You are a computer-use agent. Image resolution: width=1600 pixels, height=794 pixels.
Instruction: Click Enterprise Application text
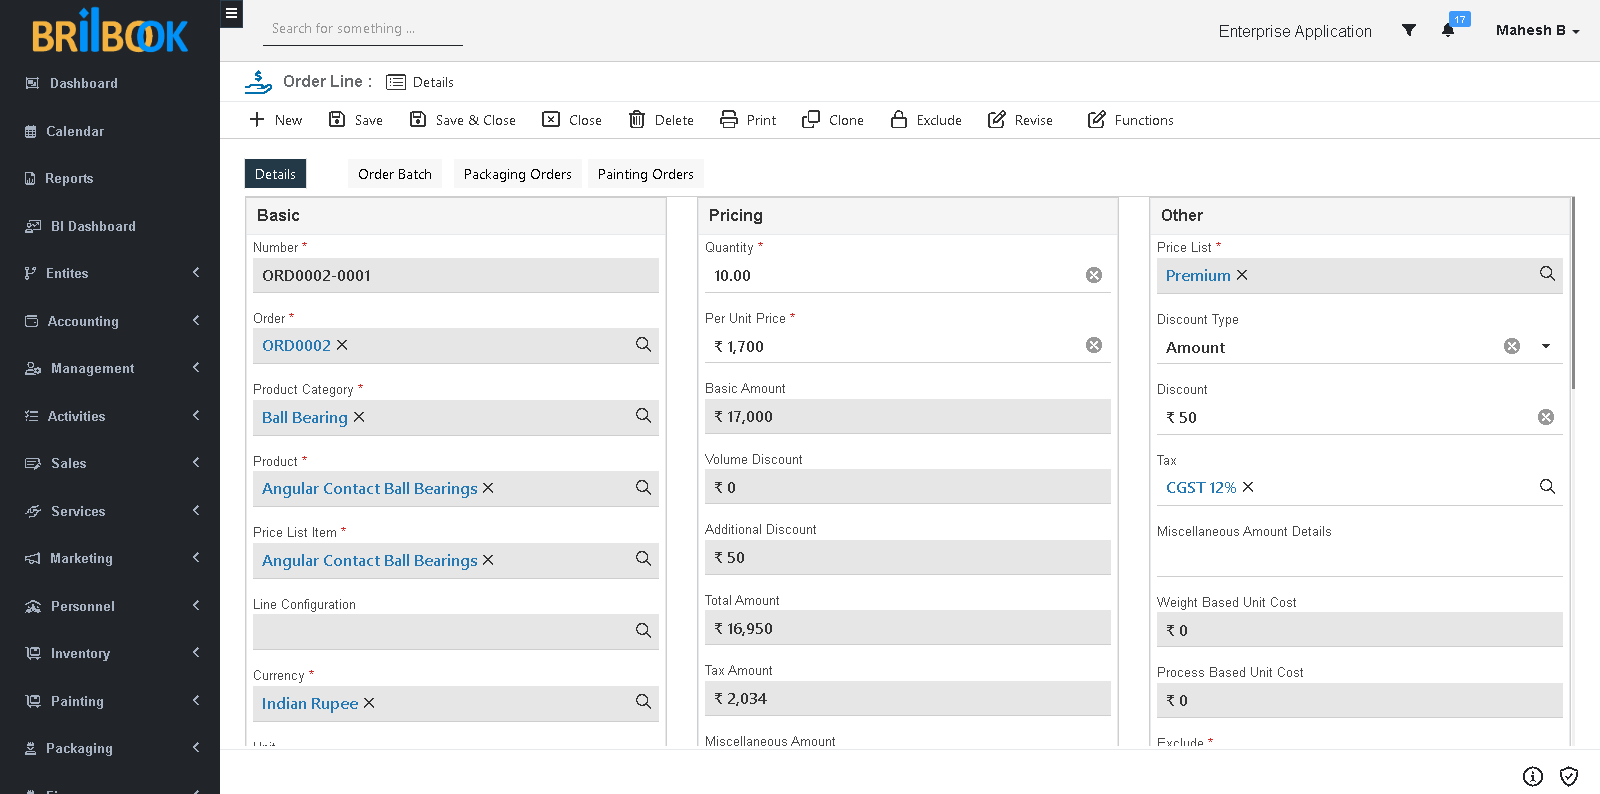coord(1295,31)
